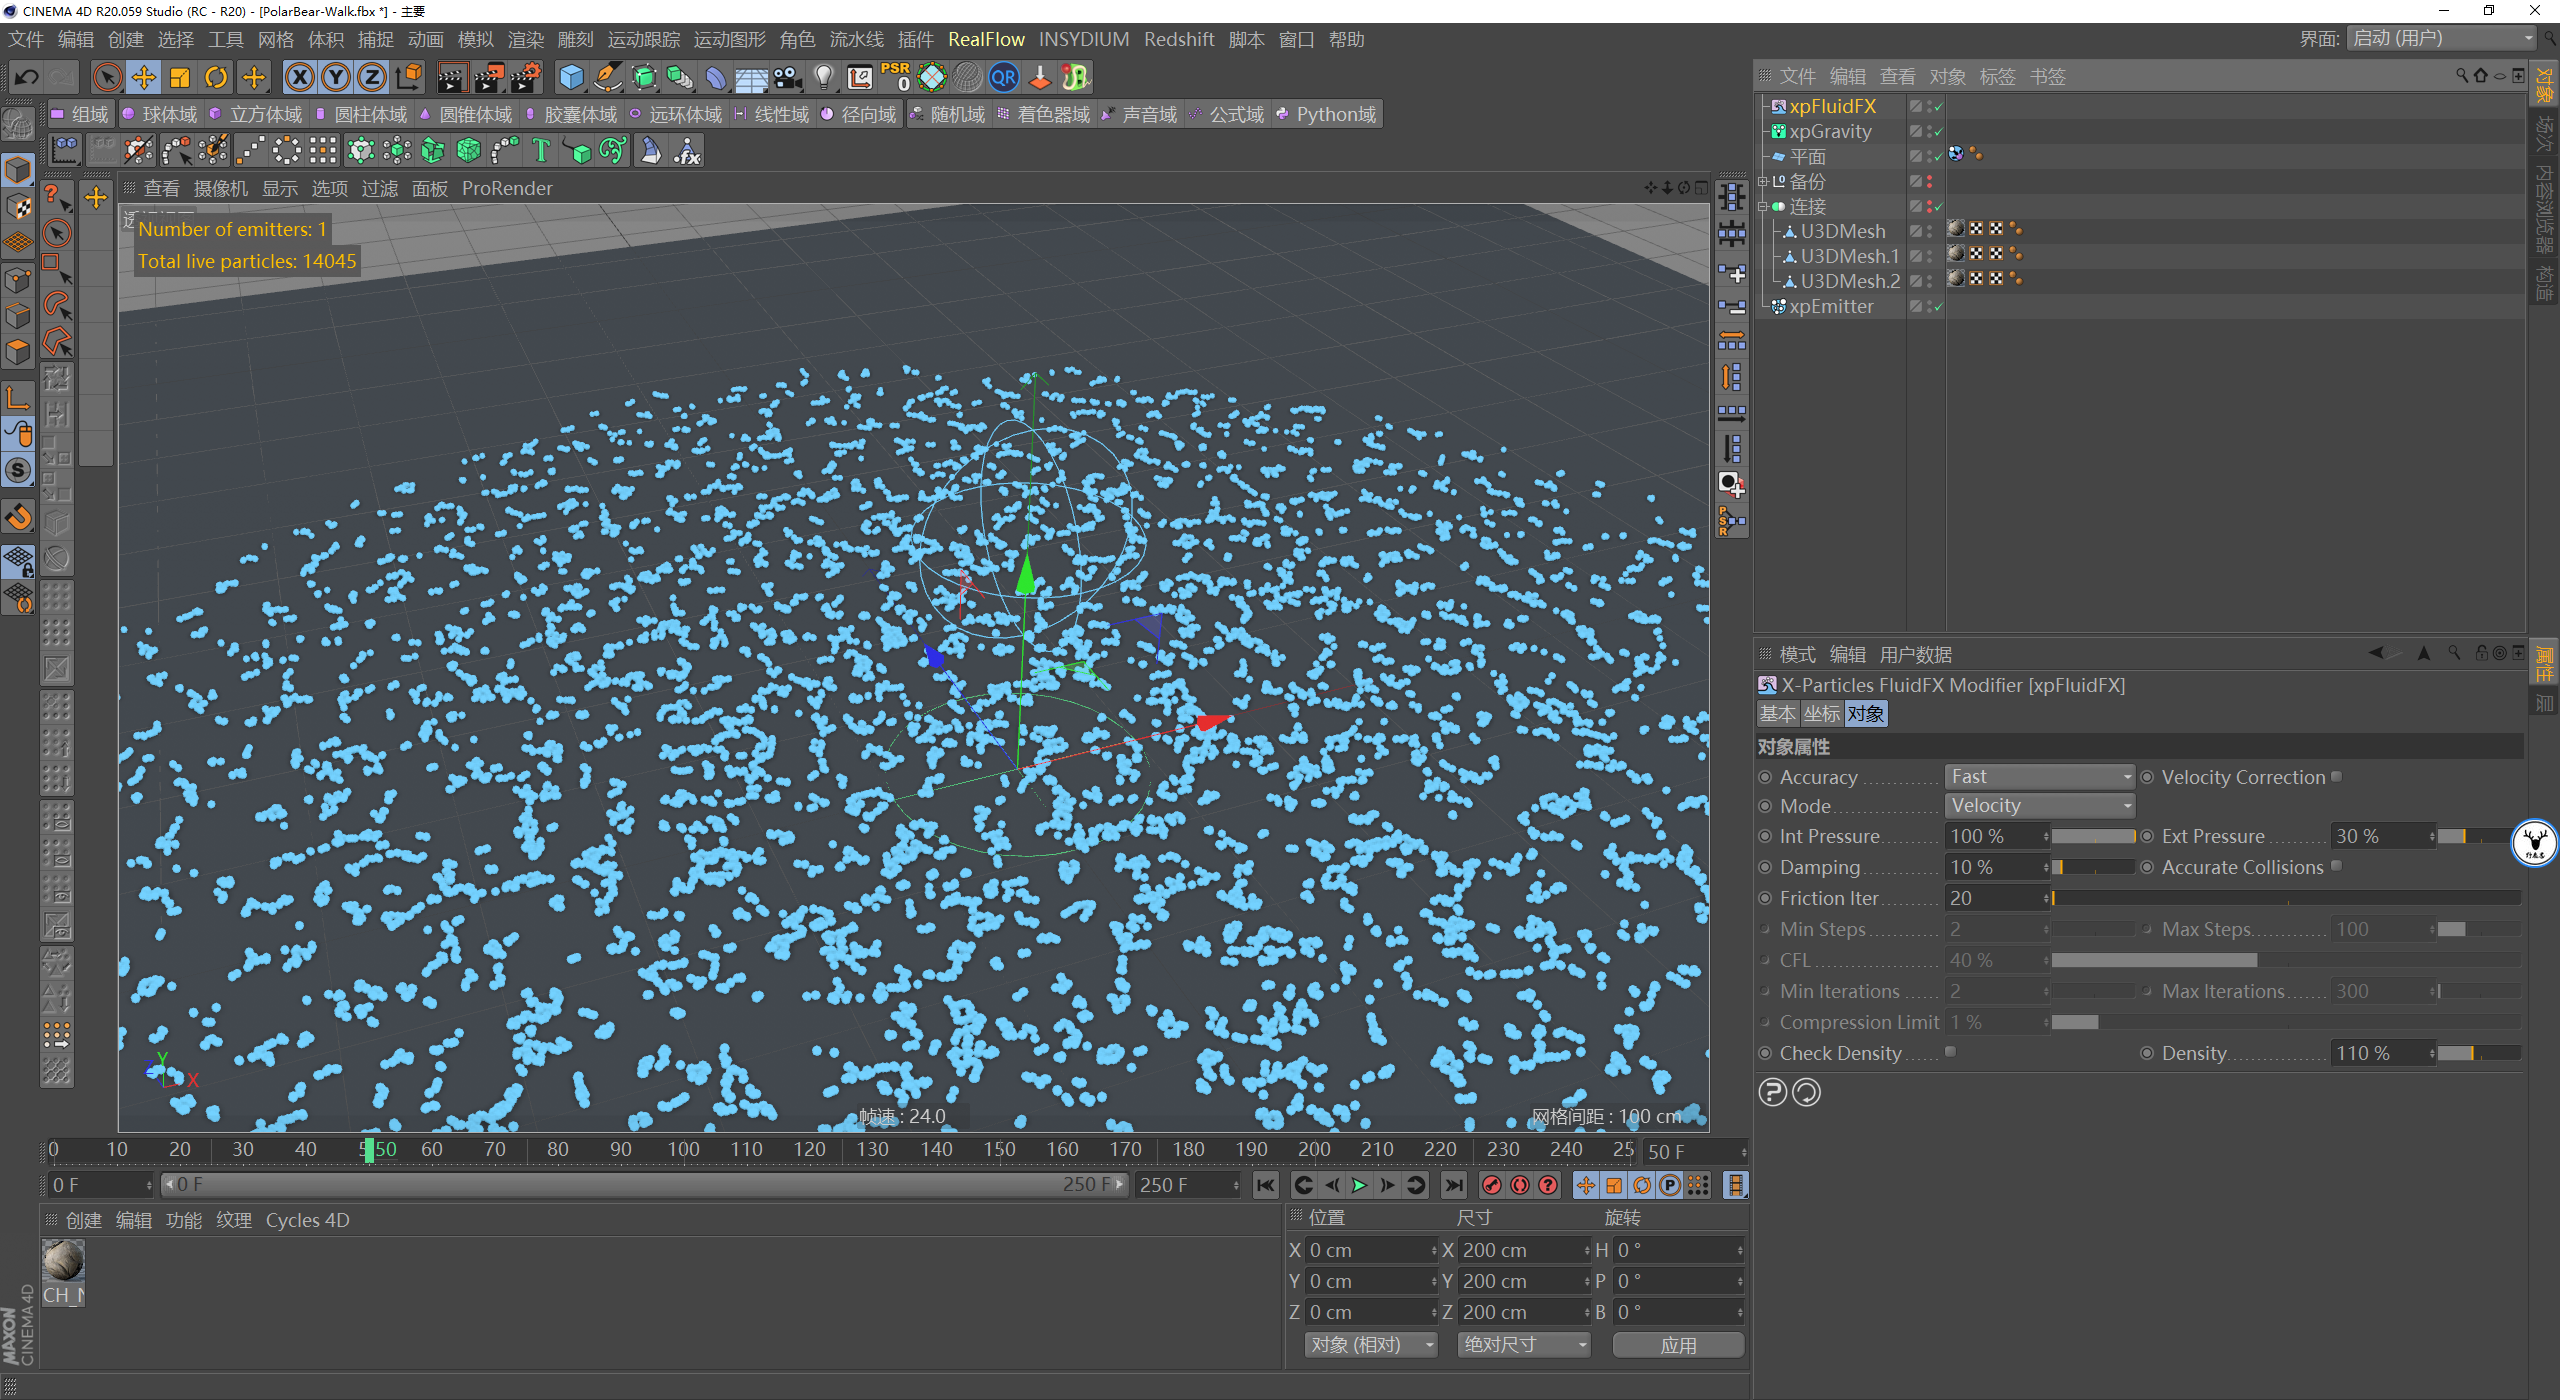The height and width of the screenshot is (1400, 2560).
Task: Switch to the 坐标 tab
Action: coord(1821,714)
